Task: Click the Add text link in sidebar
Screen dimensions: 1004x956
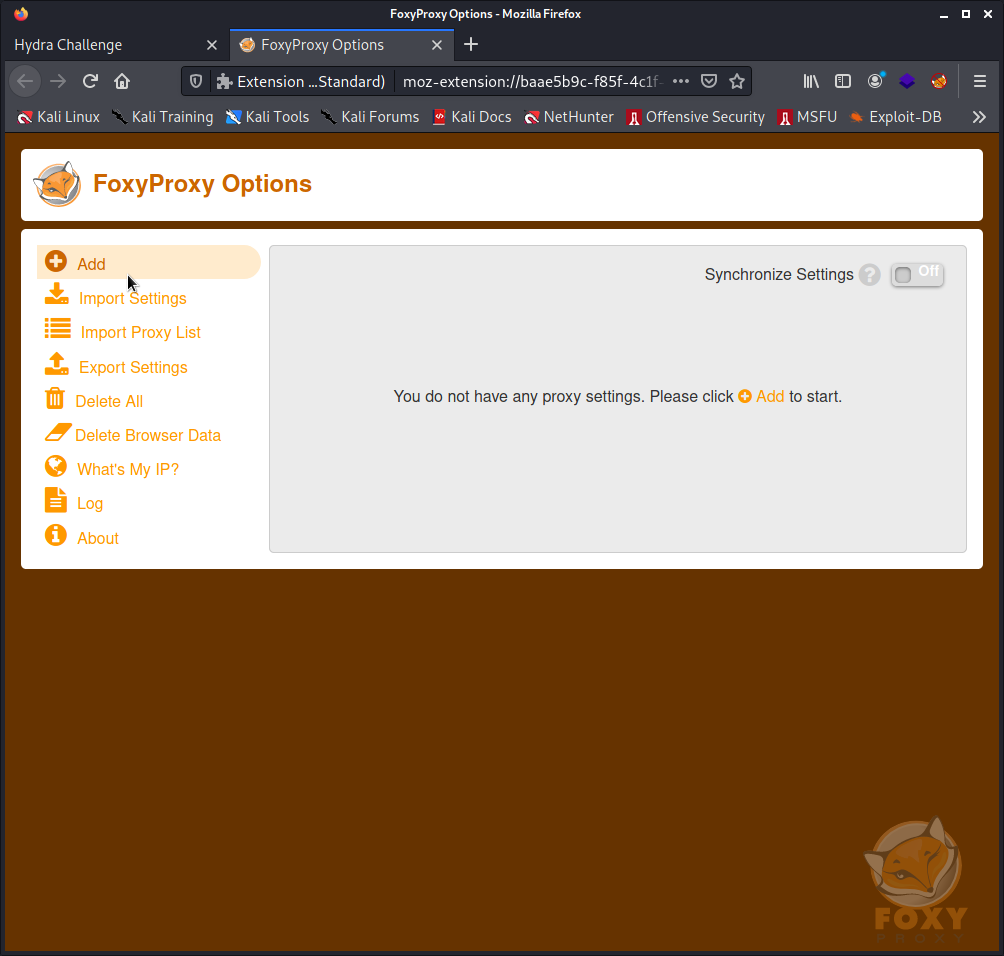Action: point(92,264)
